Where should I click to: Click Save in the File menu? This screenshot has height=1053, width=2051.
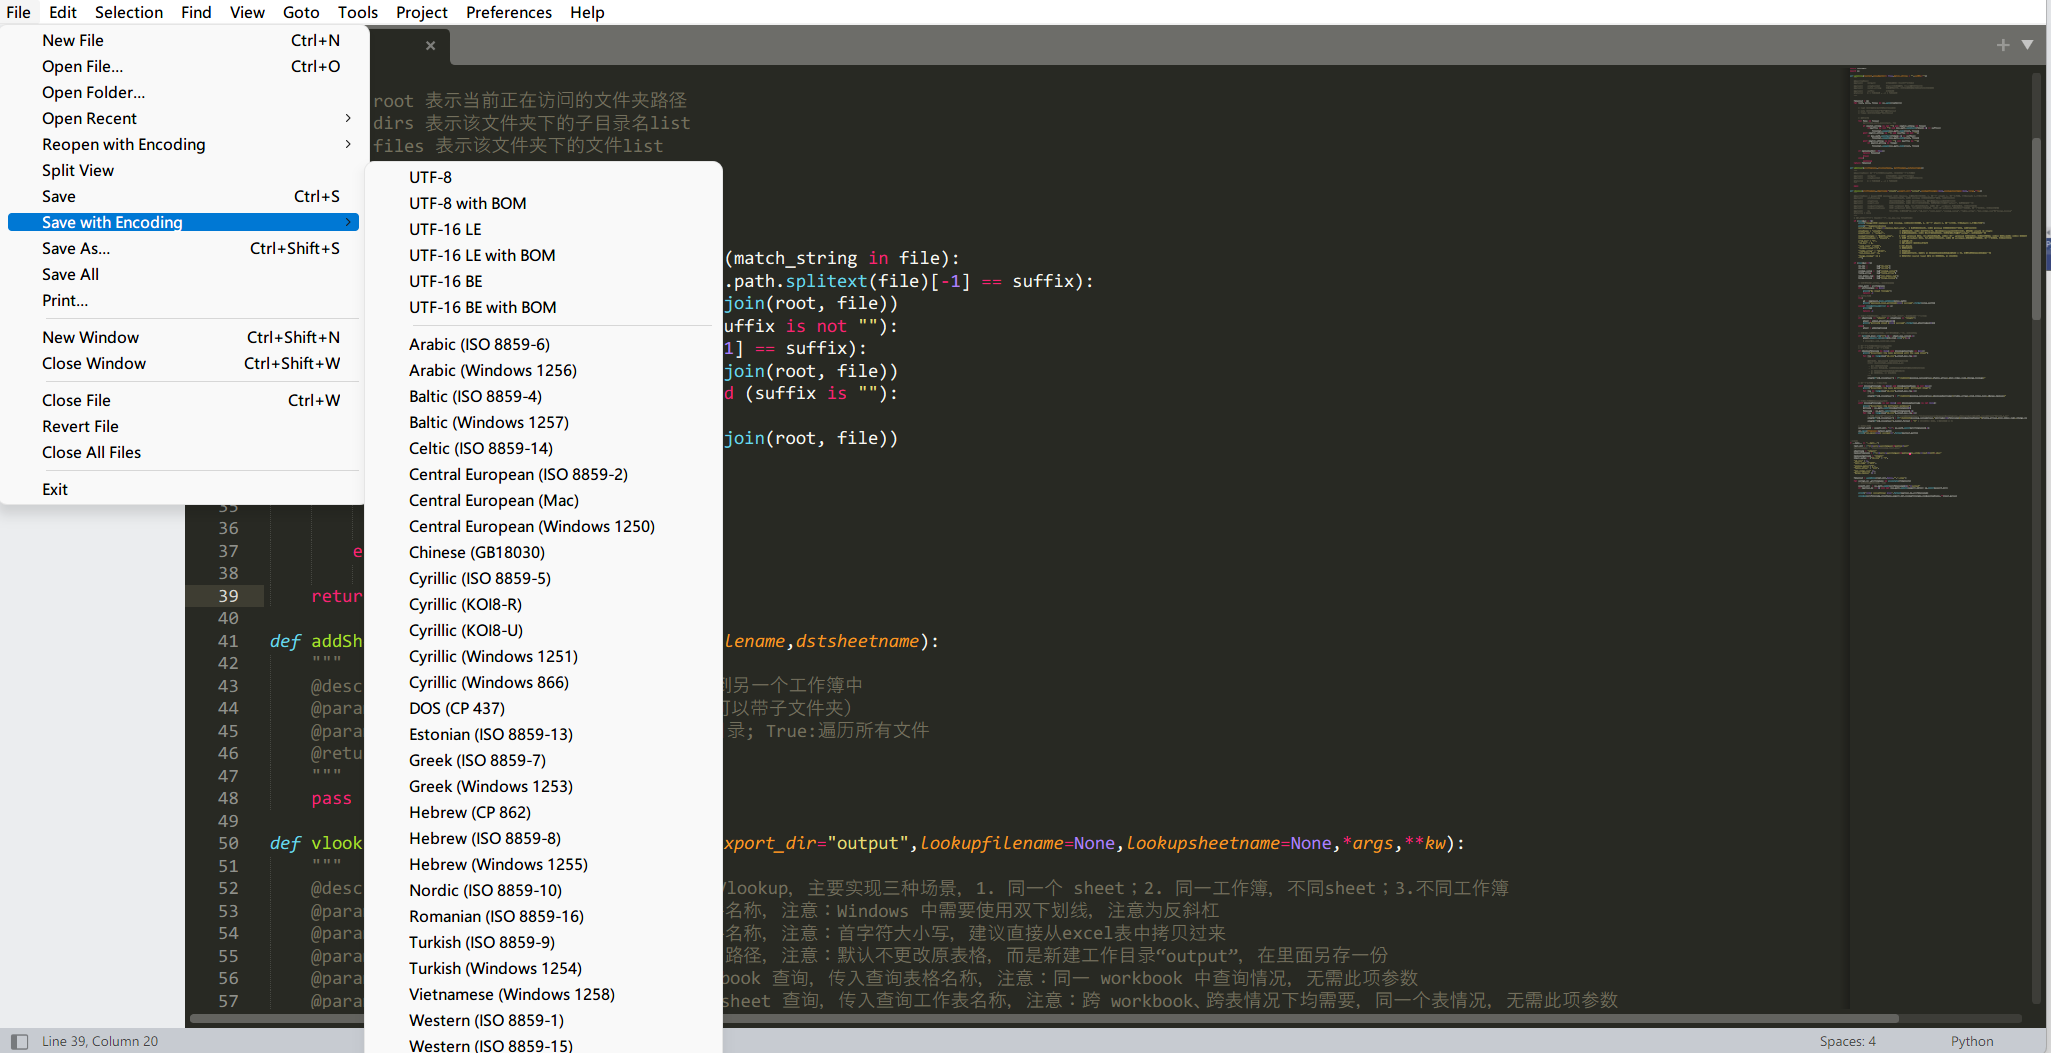pos(184,196)
